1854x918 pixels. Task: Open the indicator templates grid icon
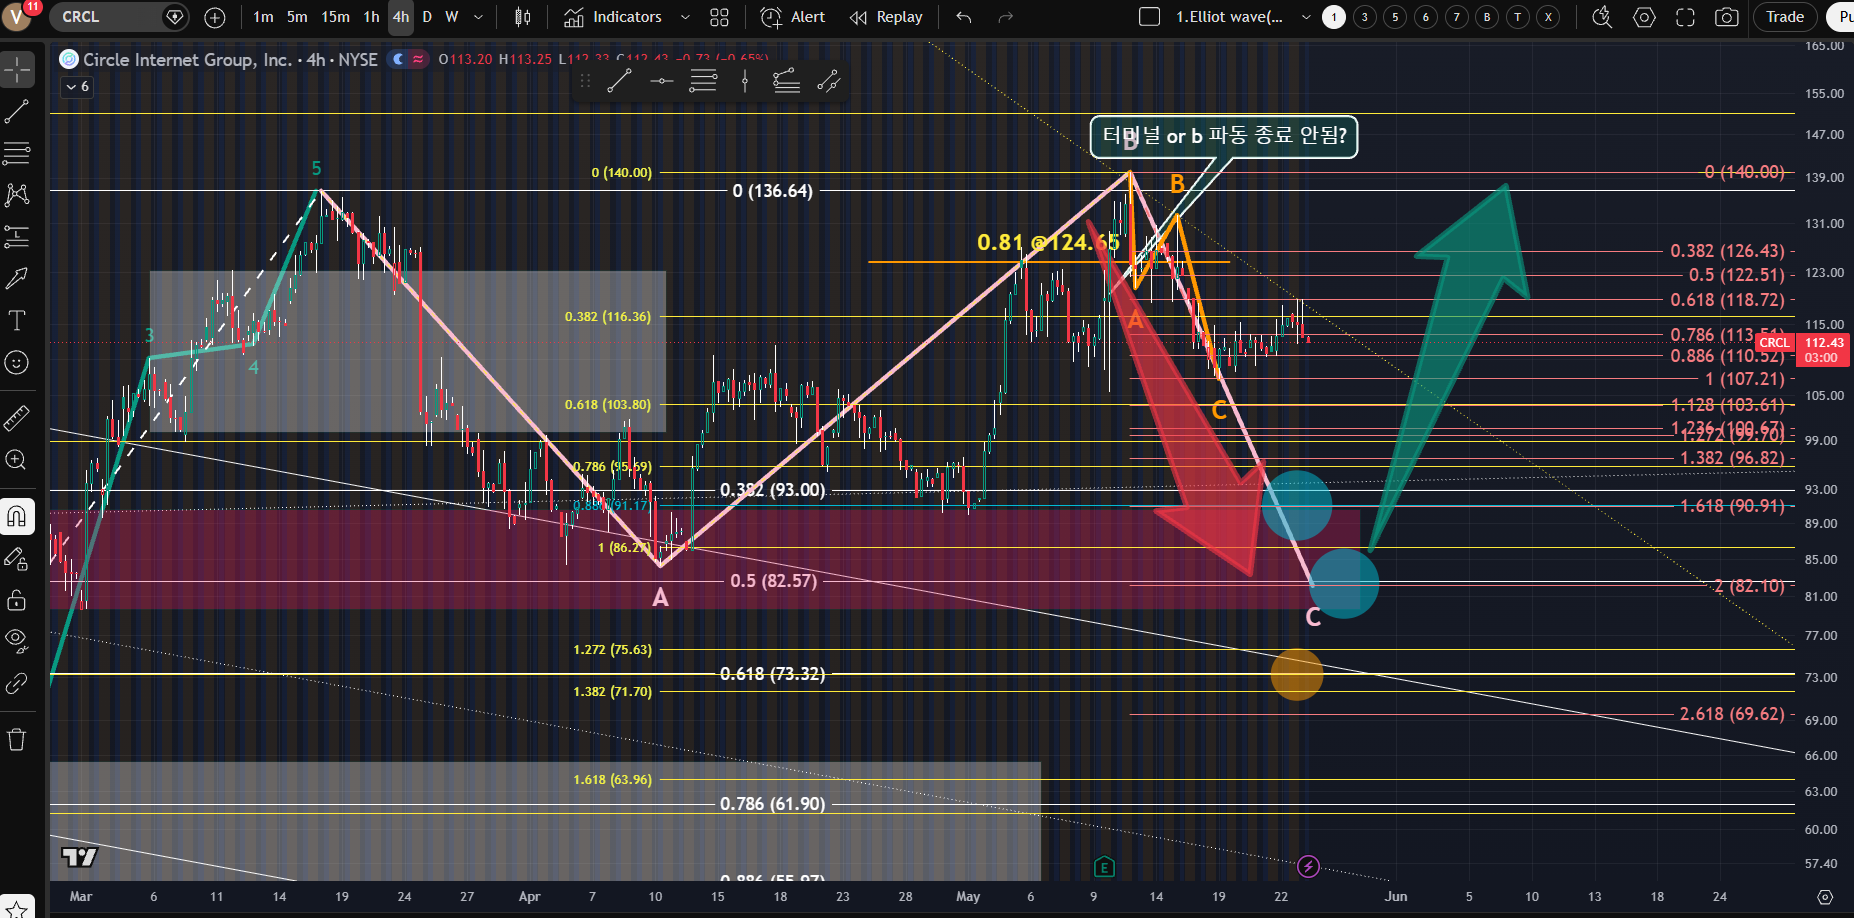[x=719, y=17]
